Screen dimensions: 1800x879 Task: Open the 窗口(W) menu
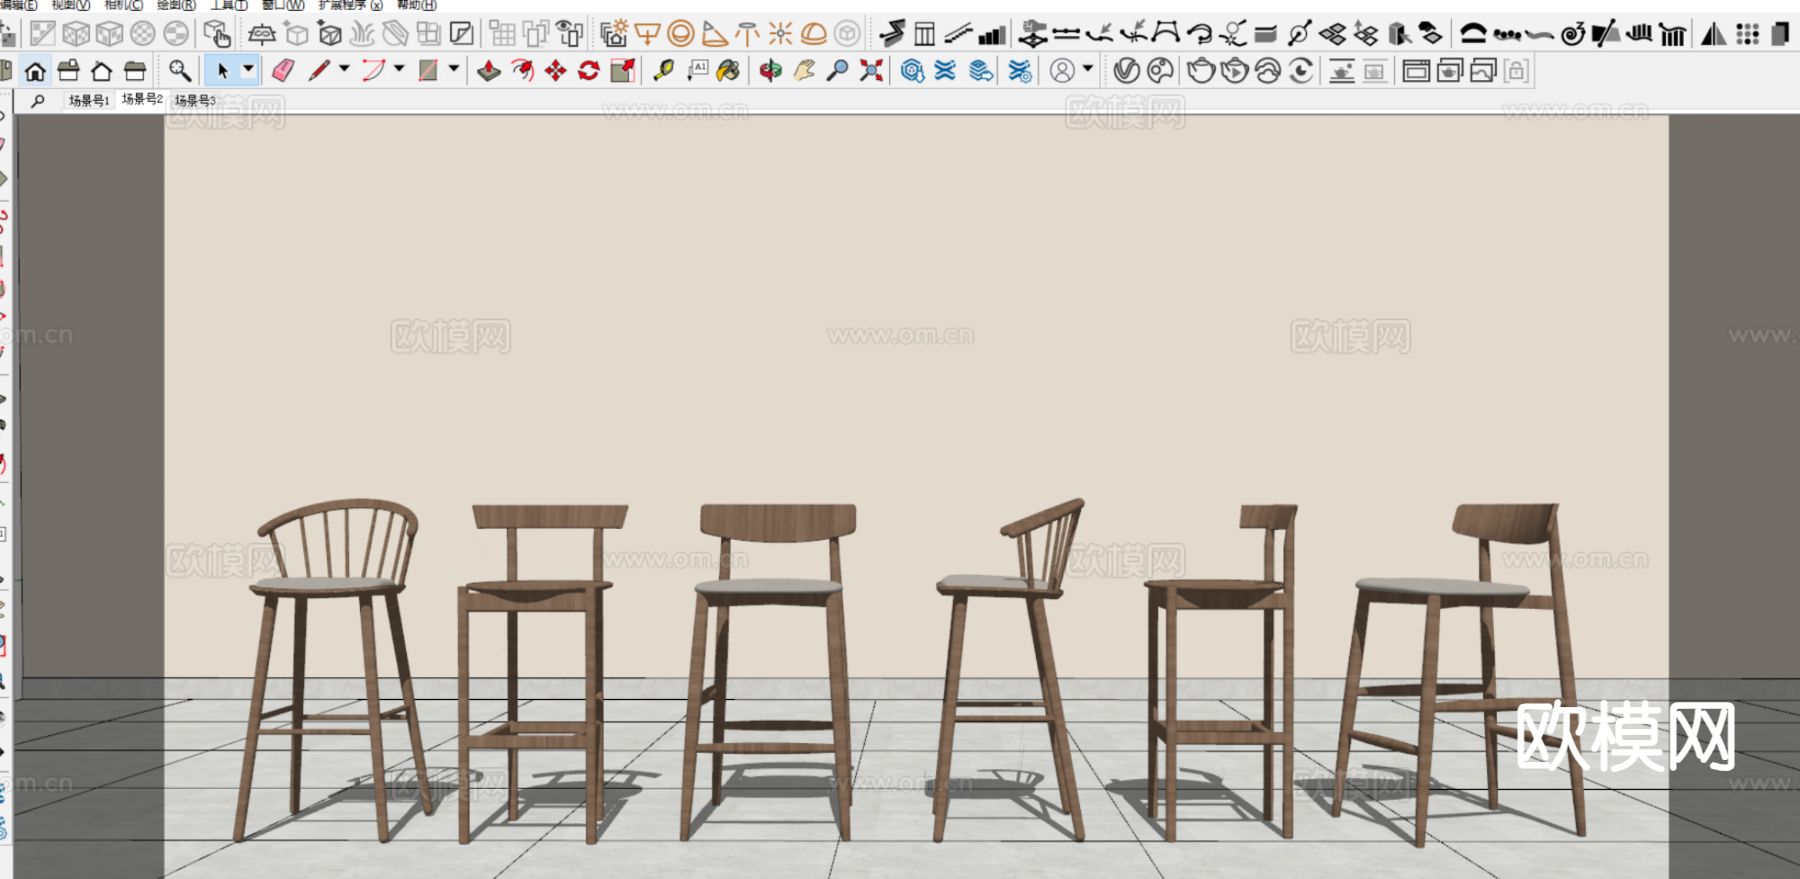[283, 5]
